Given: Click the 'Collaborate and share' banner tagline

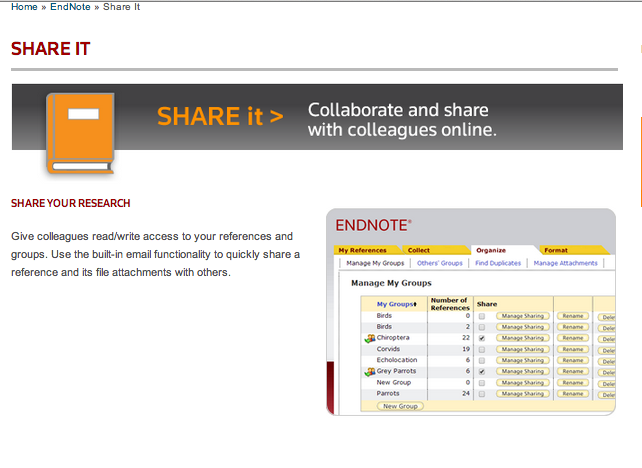Looking at the screenshot, I should (x=402, y=120).
